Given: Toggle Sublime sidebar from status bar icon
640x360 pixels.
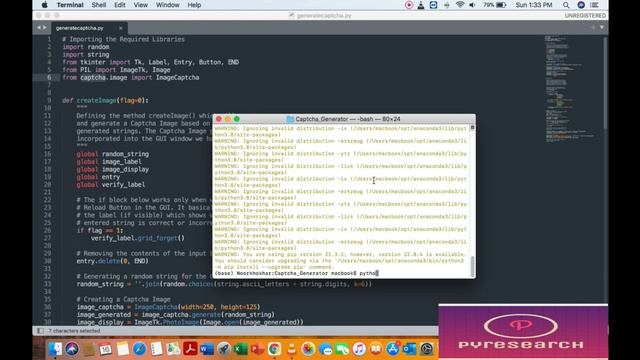Looking at the screenshot, I should [x=40, y=331].
